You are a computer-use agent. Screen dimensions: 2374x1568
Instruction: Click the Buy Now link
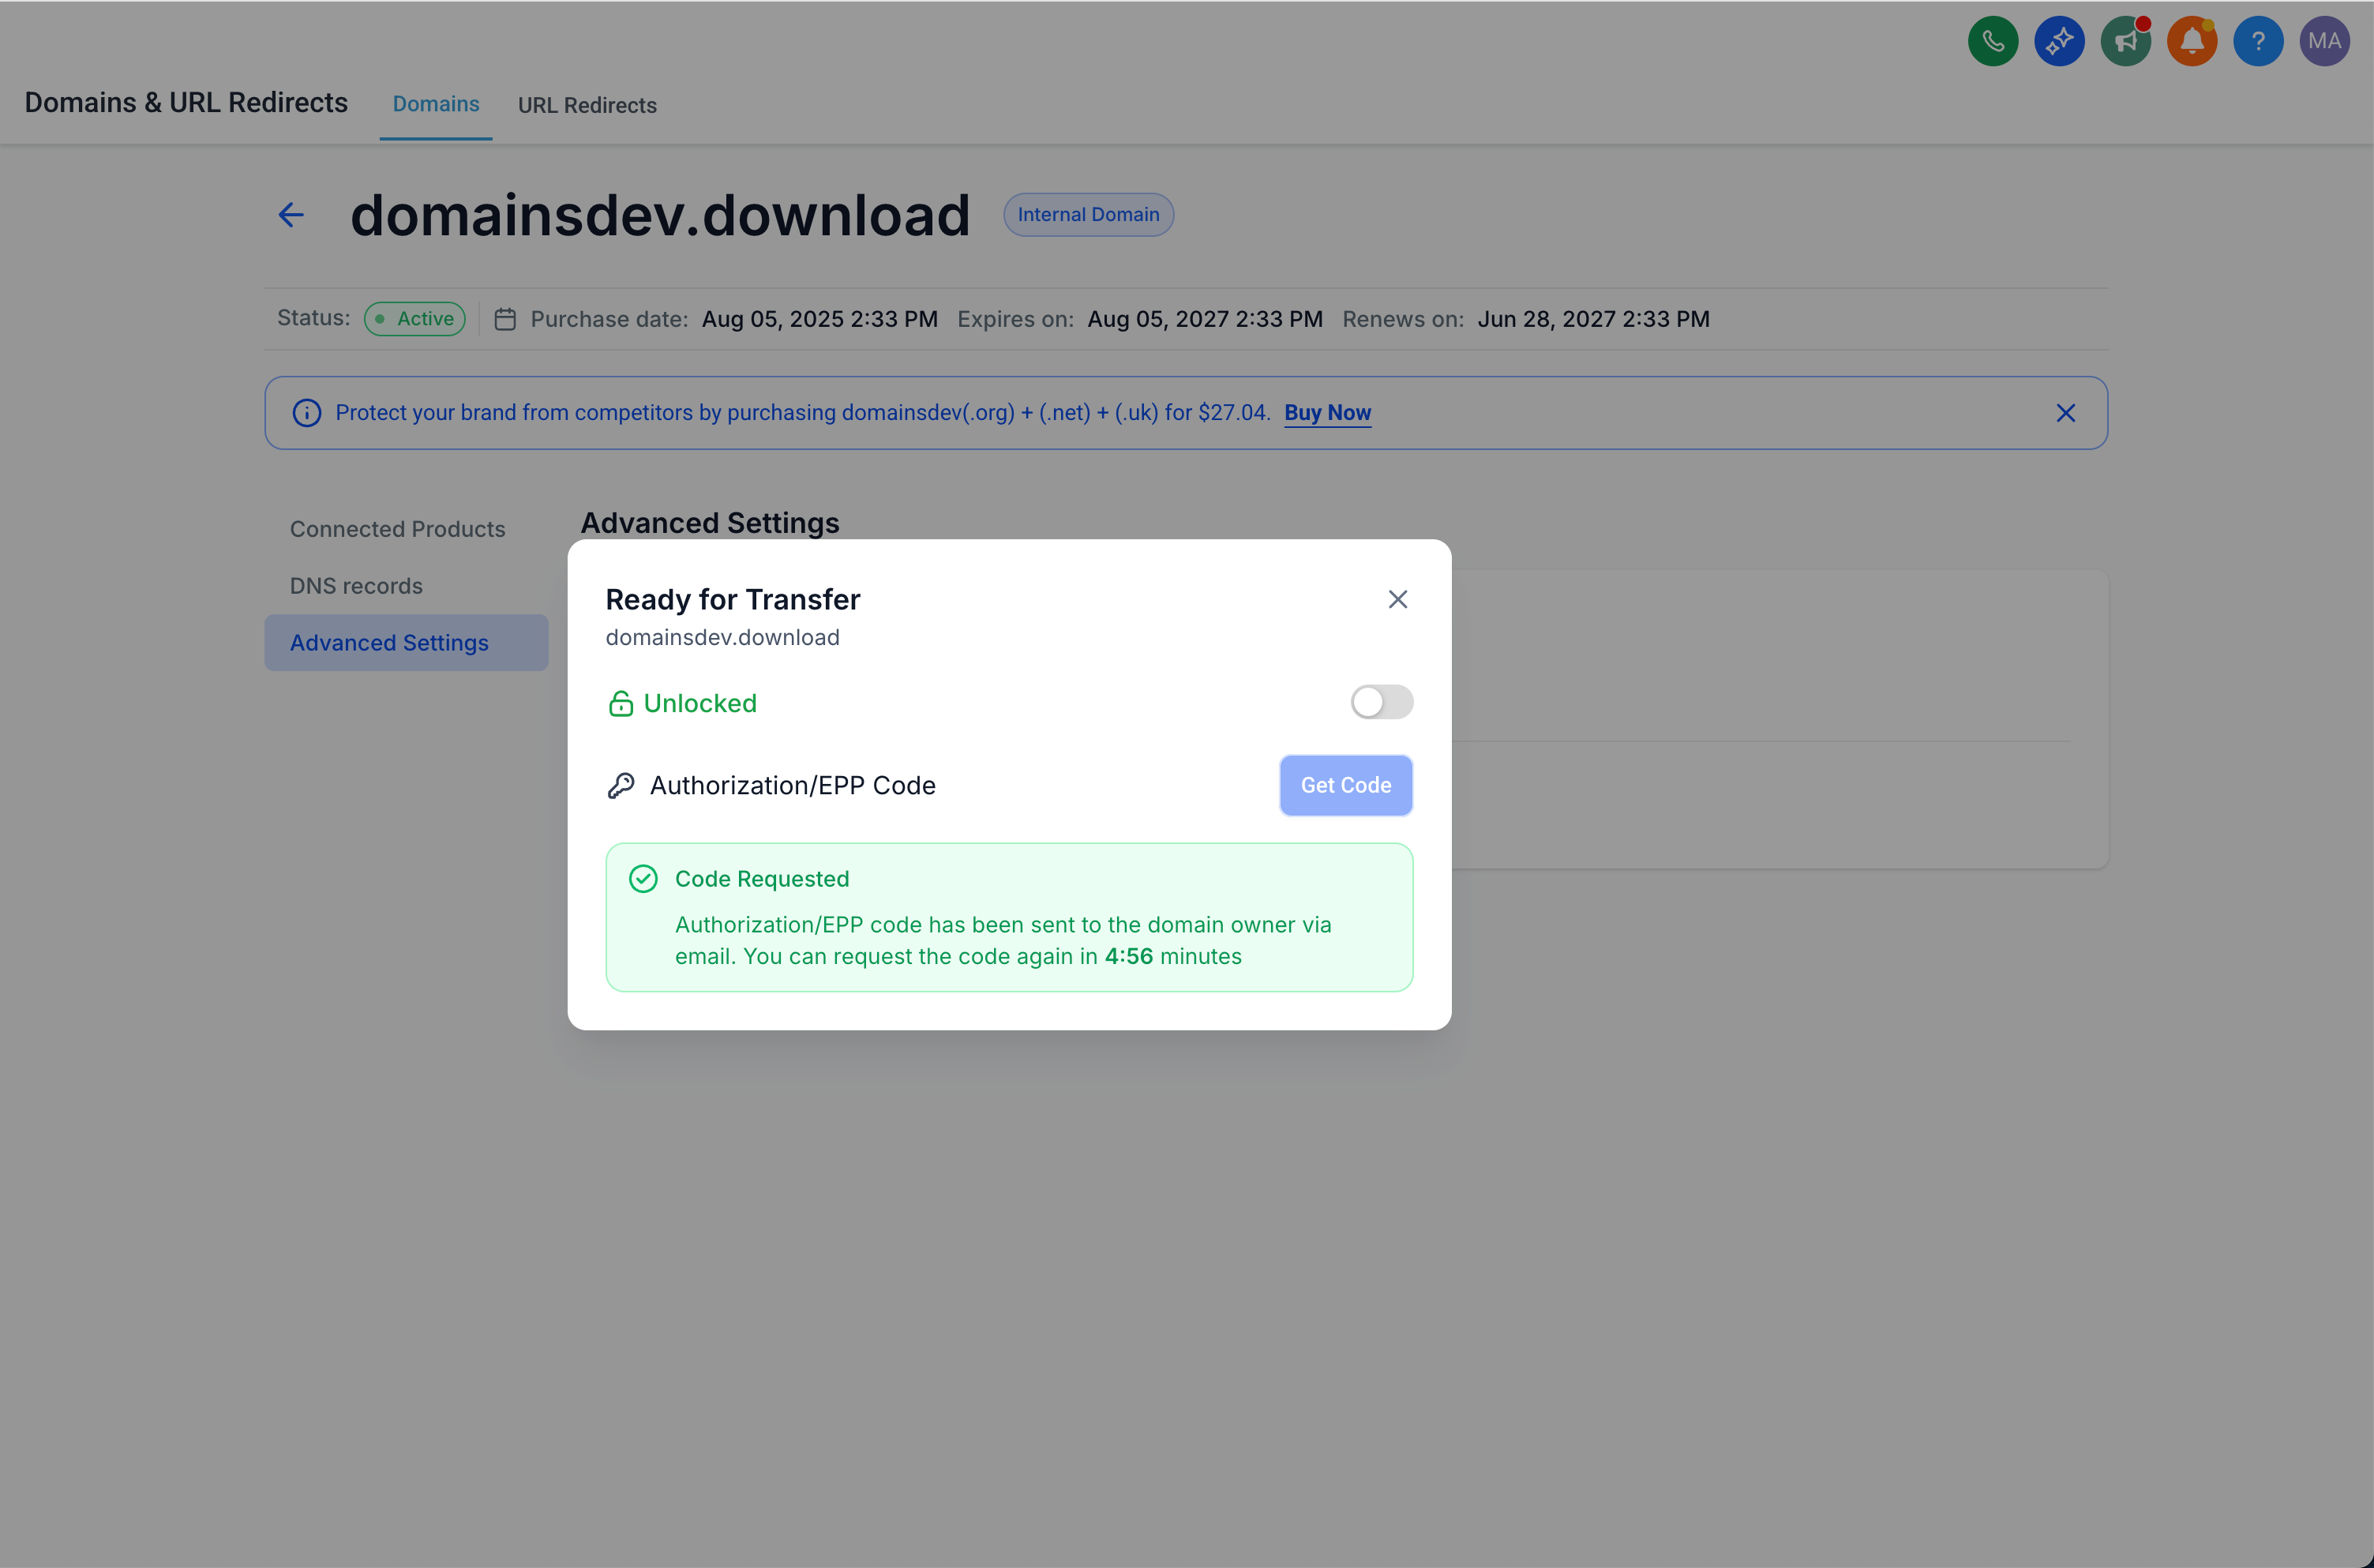(1327, 413)
